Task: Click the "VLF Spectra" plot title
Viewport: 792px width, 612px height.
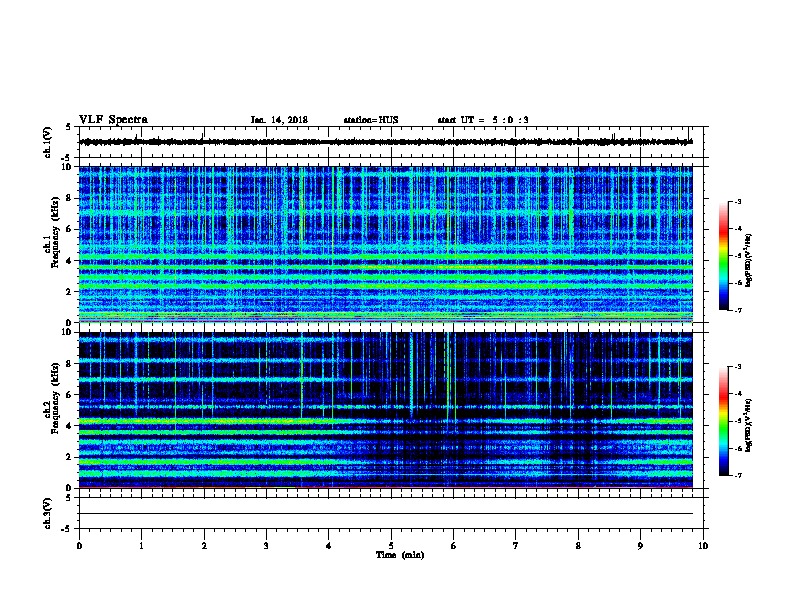Action: tap(113, 120)
